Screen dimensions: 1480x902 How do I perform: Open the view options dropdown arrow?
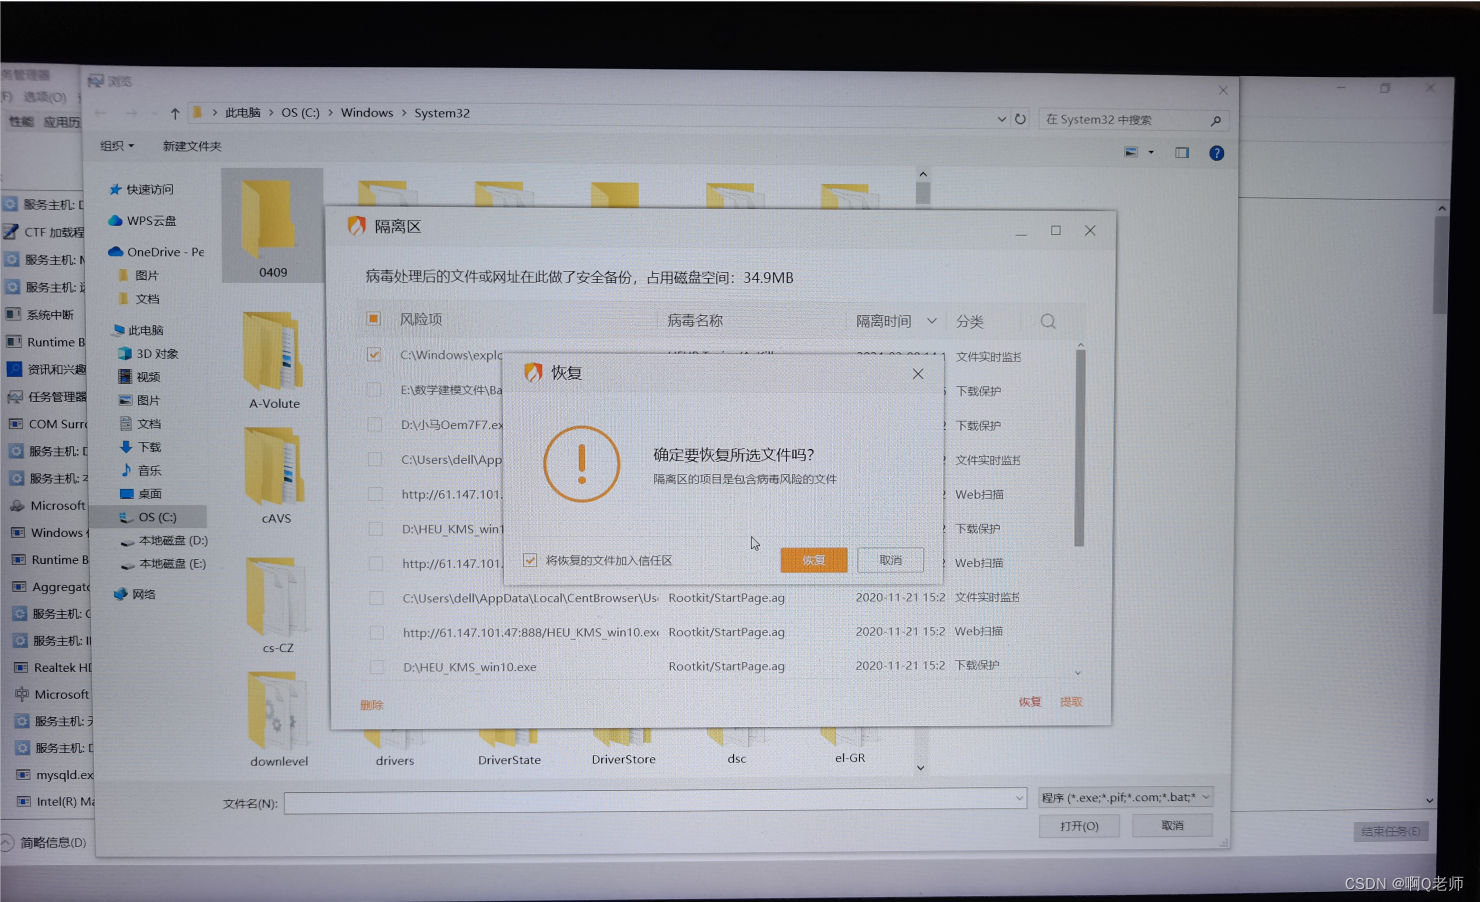[x=1151, y=152]
